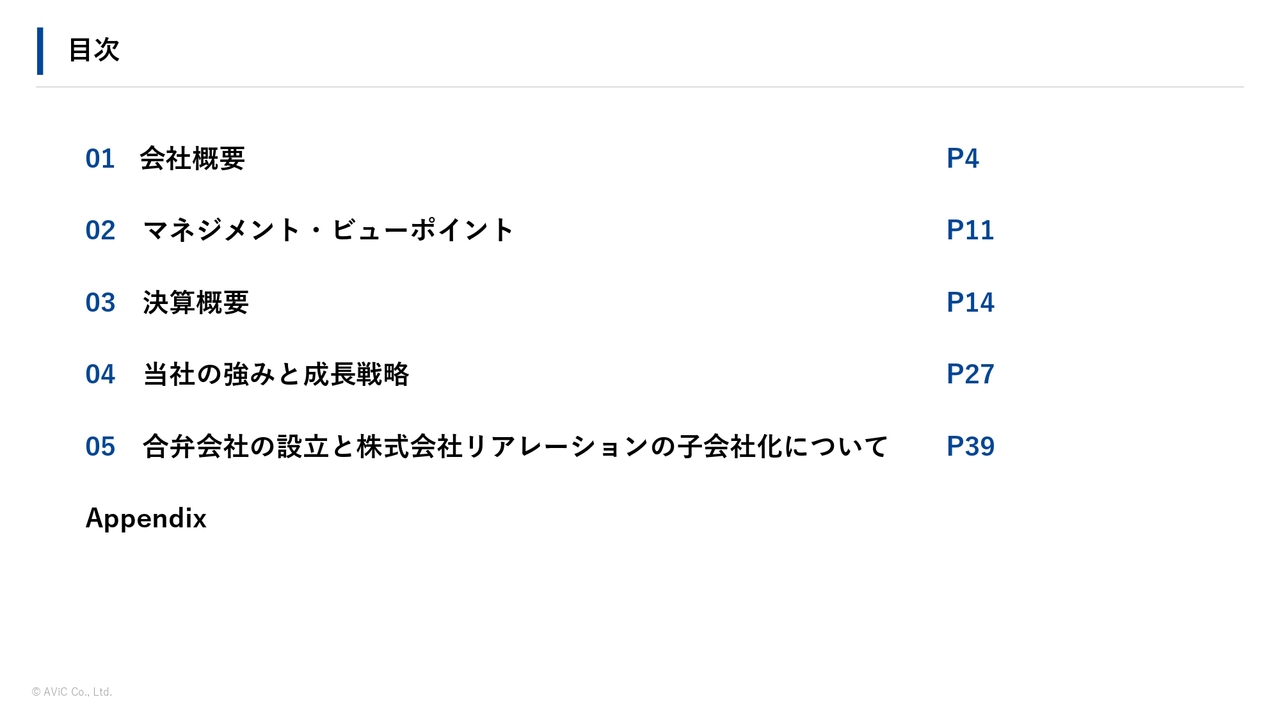The width and height of the screenshot is (1280, 720).
Task: Select section number 05
Action: (x=100, y=446)
